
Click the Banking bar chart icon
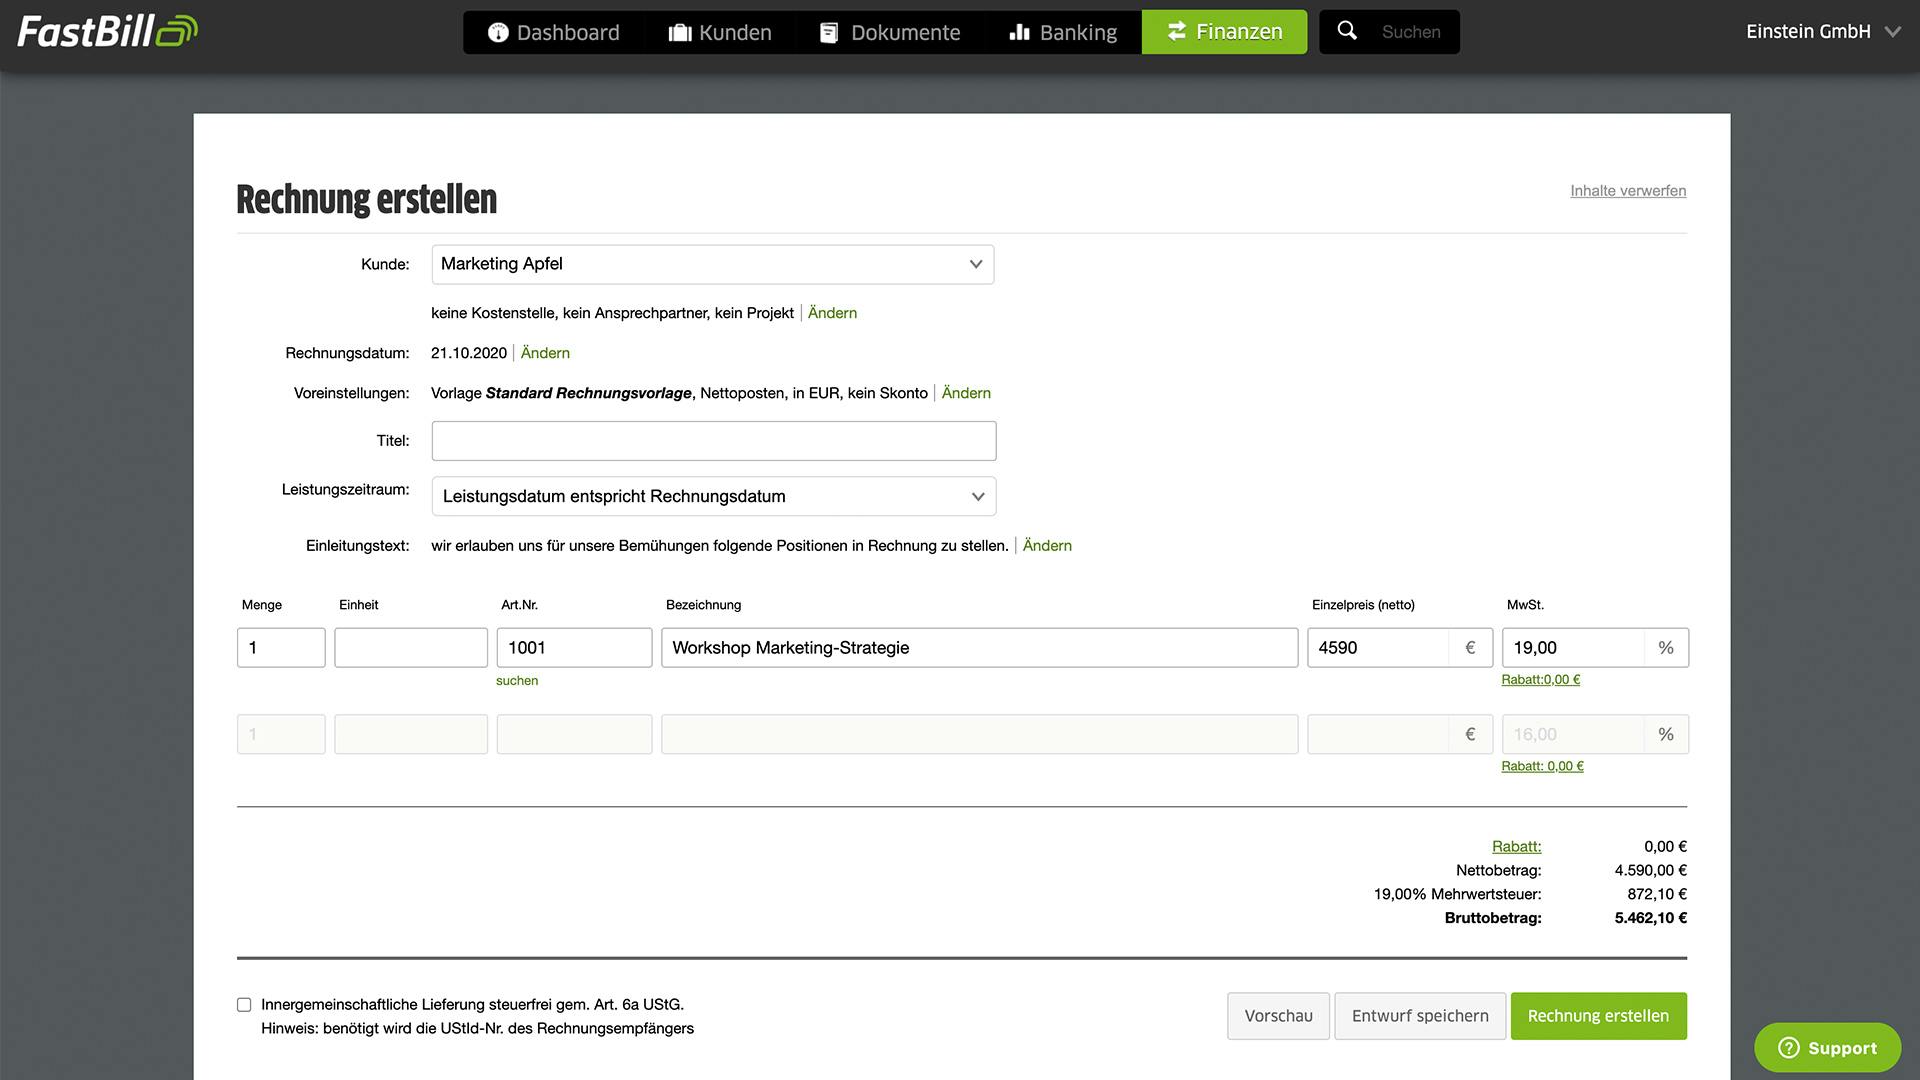(1019, 33)
